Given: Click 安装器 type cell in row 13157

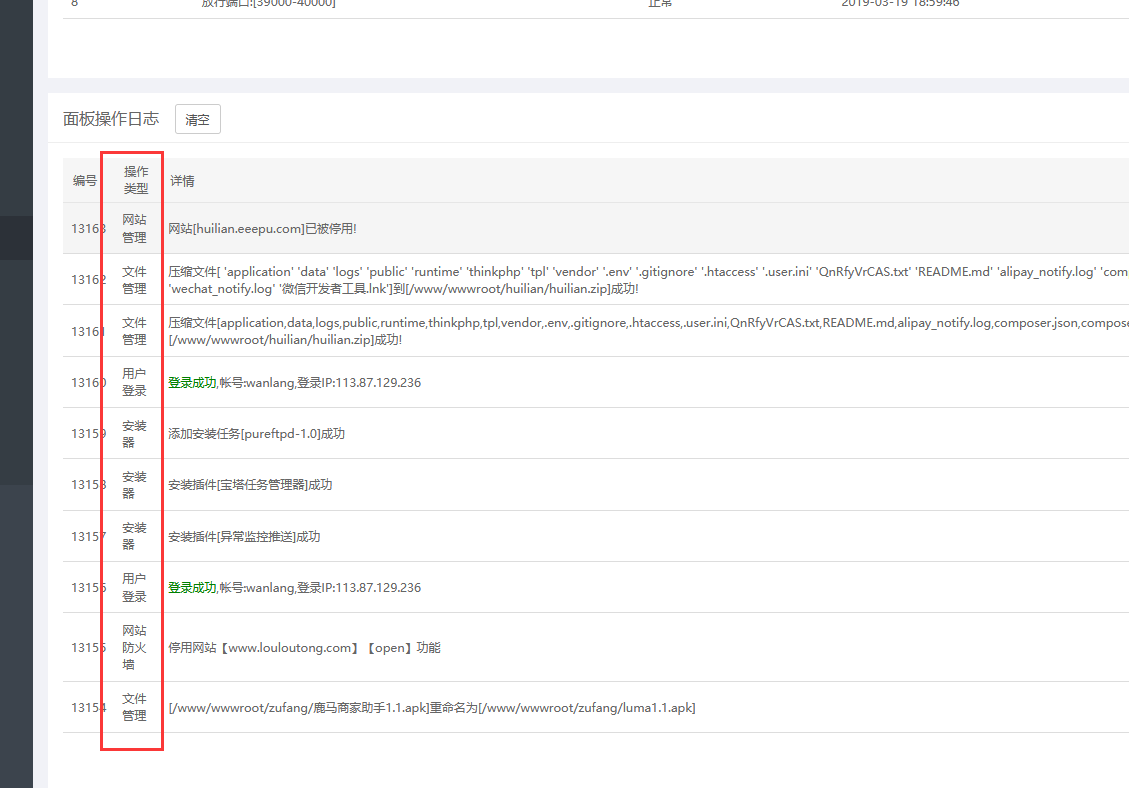Looking at the screenshot, I should [x=134, y=537].
